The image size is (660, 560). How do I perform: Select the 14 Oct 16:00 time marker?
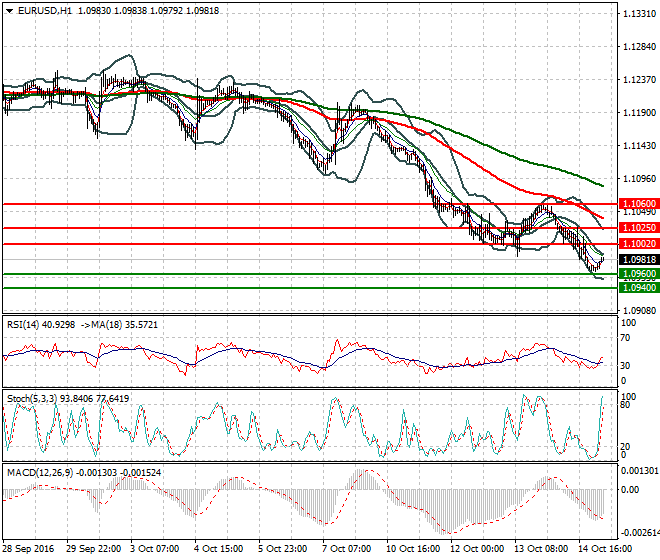[602, 549]
